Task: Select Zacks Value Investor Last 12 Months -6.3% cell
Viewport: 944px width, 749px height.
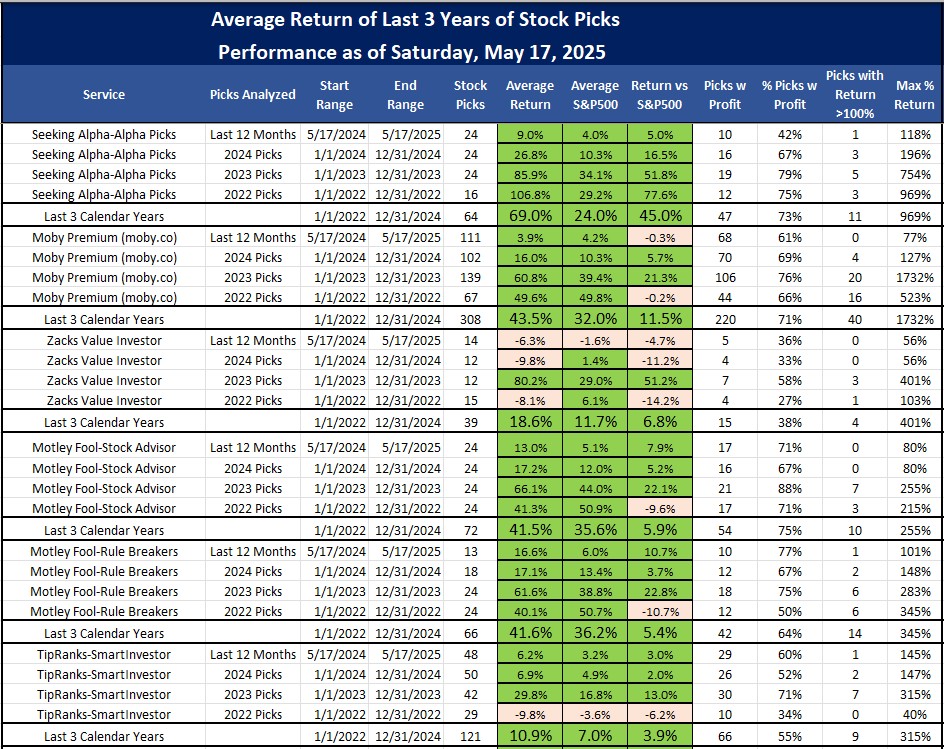Action: coord(530,340)
